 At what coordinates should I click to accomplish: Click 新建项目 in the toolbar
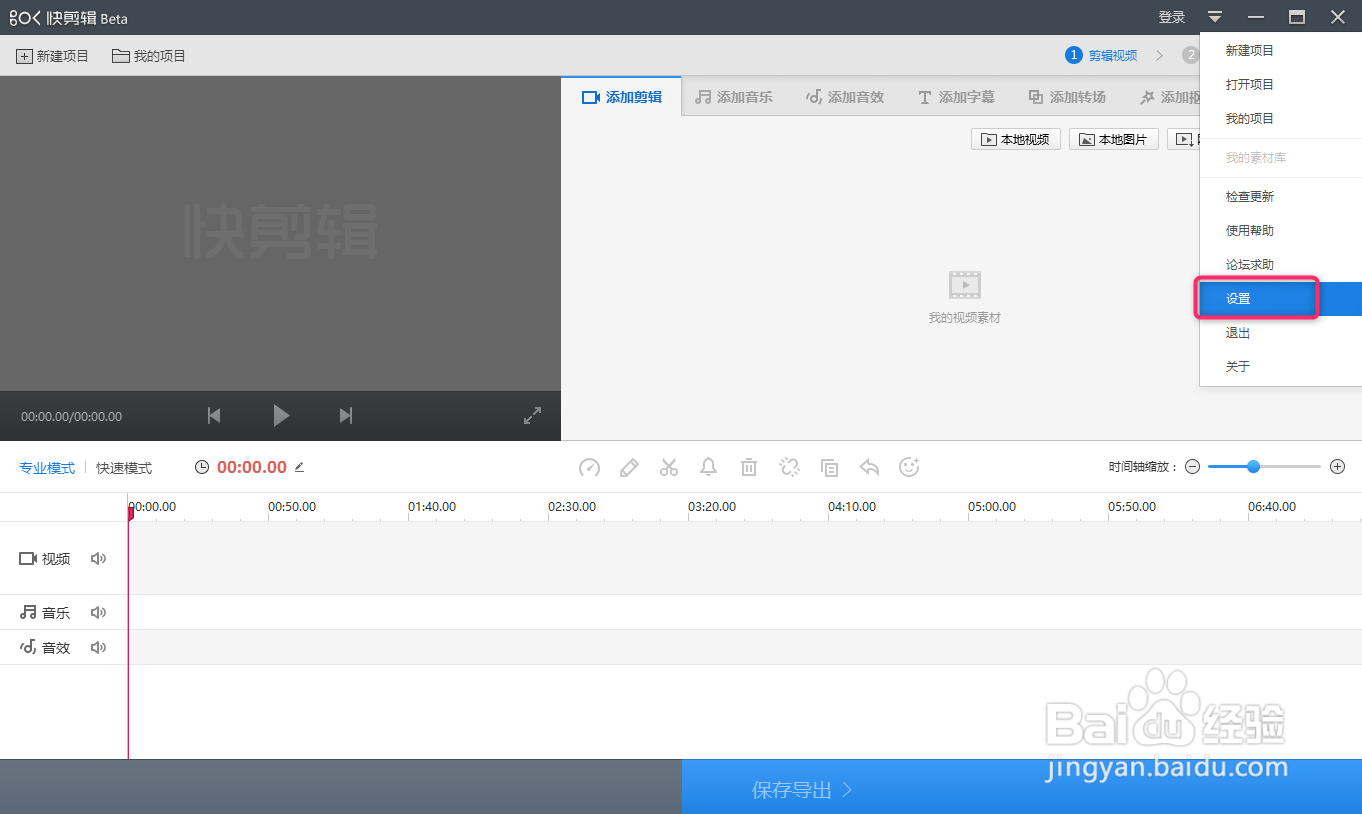[x=53, y=56]
